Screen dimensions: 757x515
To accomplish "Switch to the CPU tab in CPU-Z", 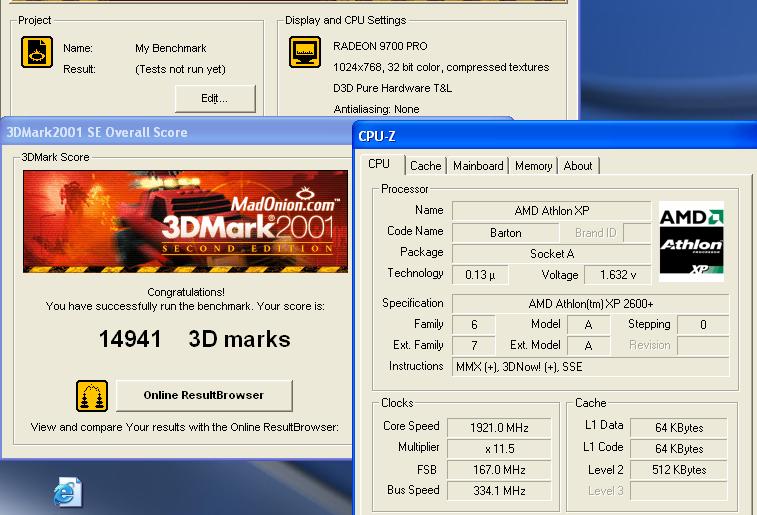I will pyautogui.click(x=379, y=164).
